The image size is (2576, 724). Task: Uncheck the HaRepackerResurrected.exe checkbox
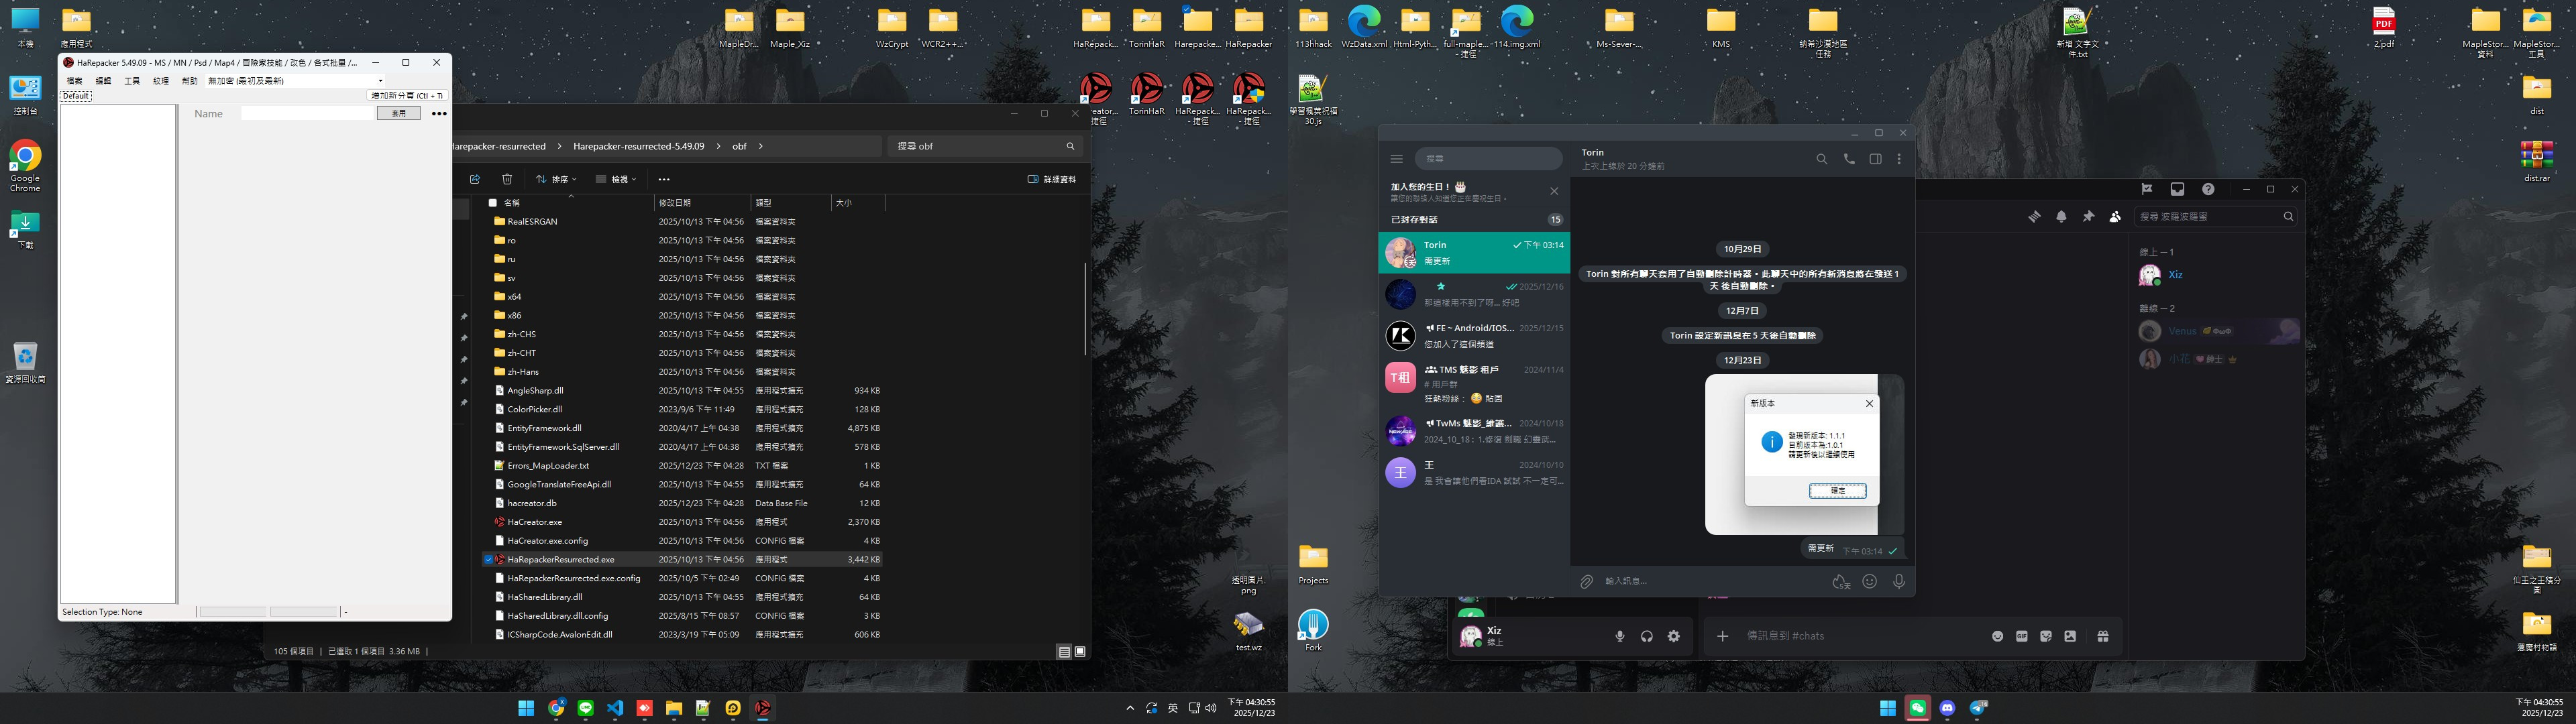[x=488, y=560]
